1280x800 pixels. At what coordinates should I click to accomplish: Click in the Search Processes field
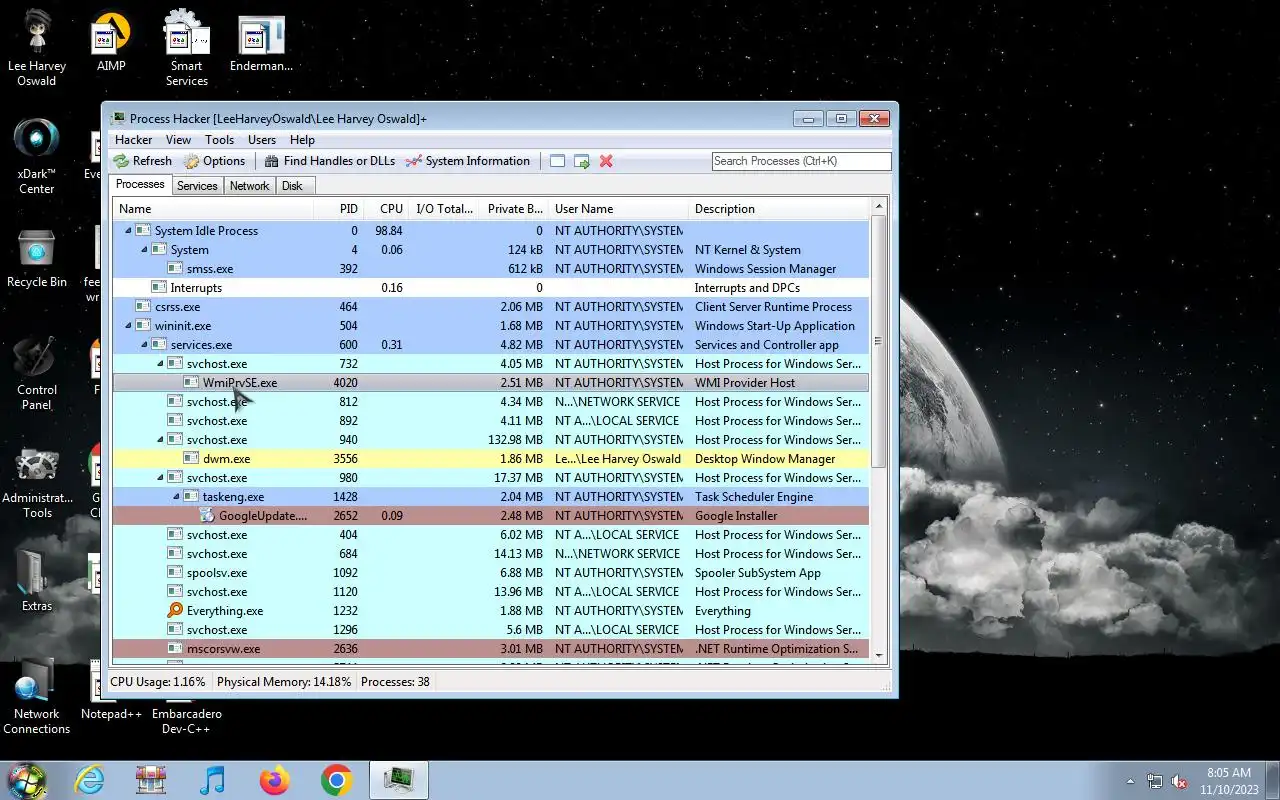pos(801,161)
